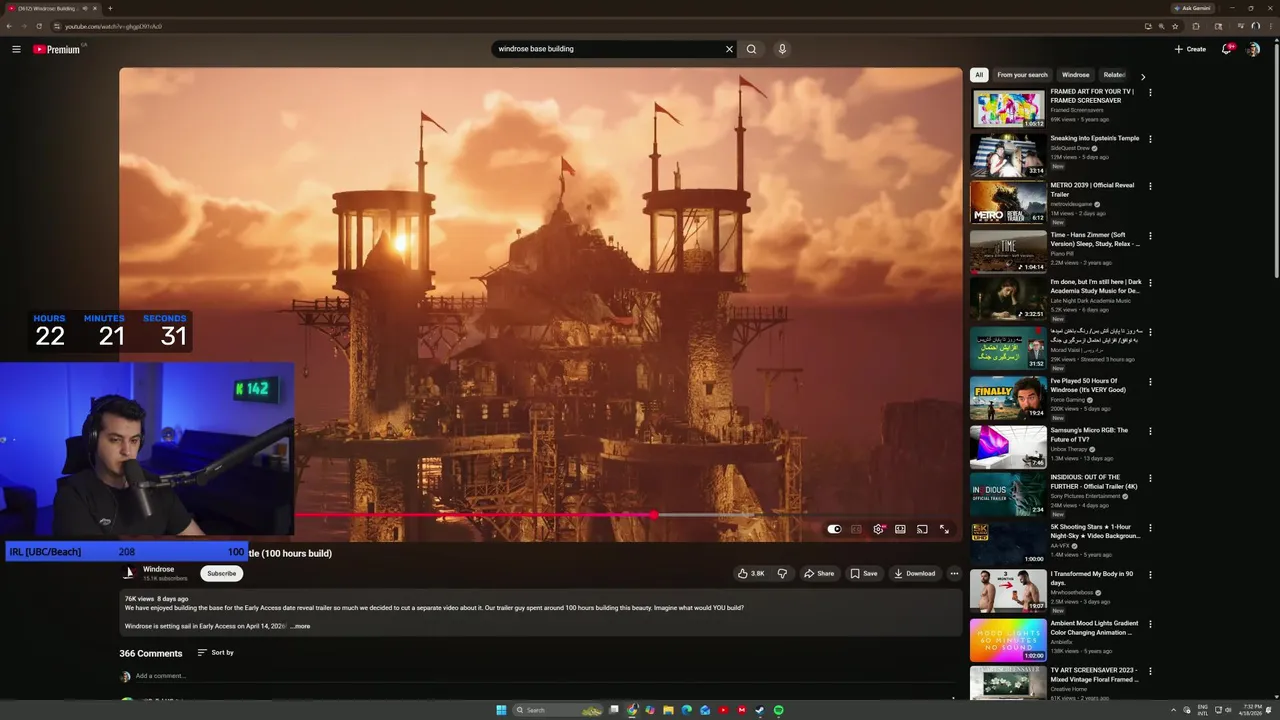Bookmark this page with star icon
Screen dimensions: 1280x720
1174,26
